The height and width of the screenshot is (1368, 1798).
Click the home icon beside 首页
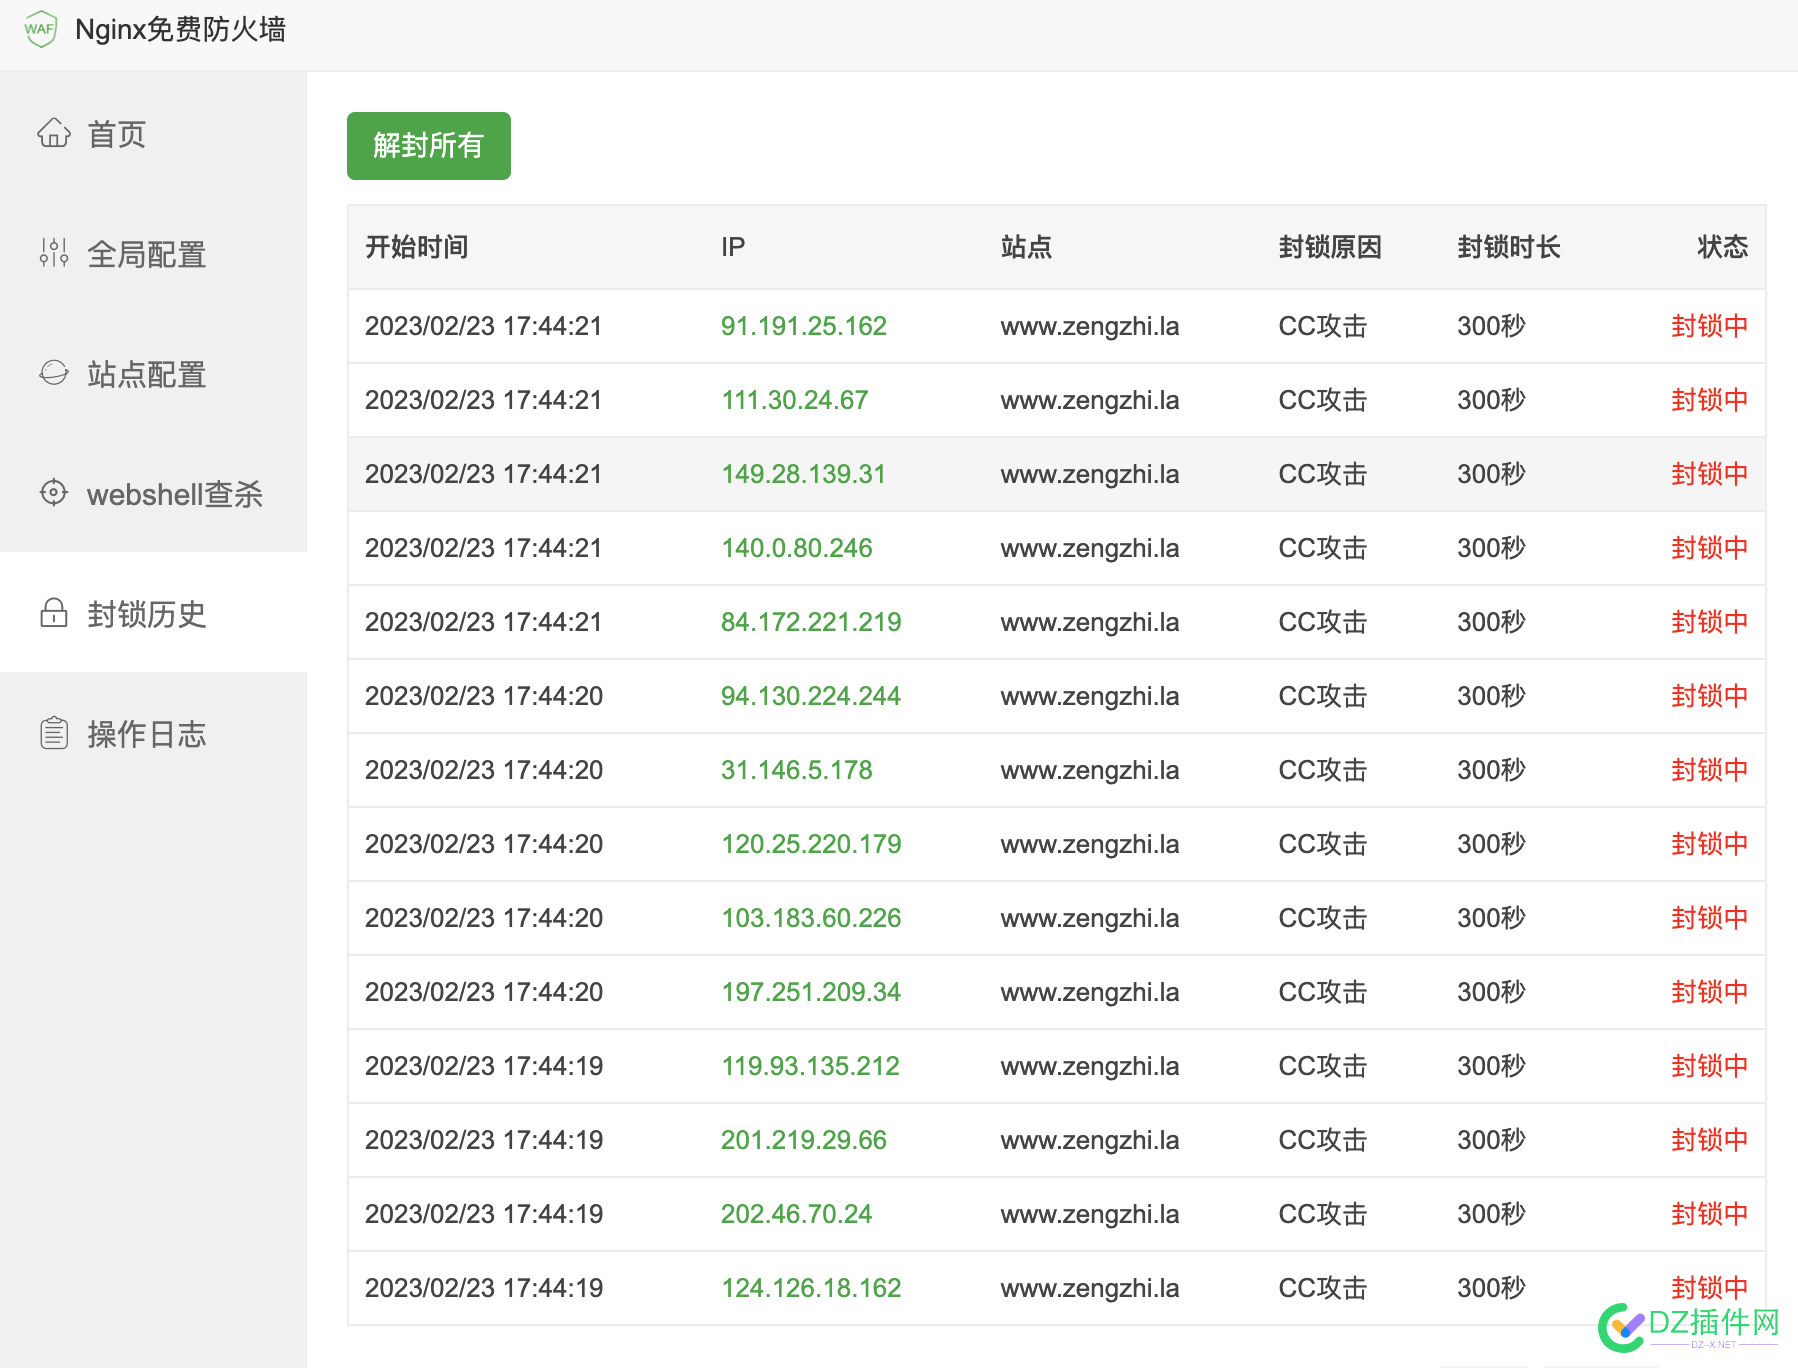click(x=54, y=133)
